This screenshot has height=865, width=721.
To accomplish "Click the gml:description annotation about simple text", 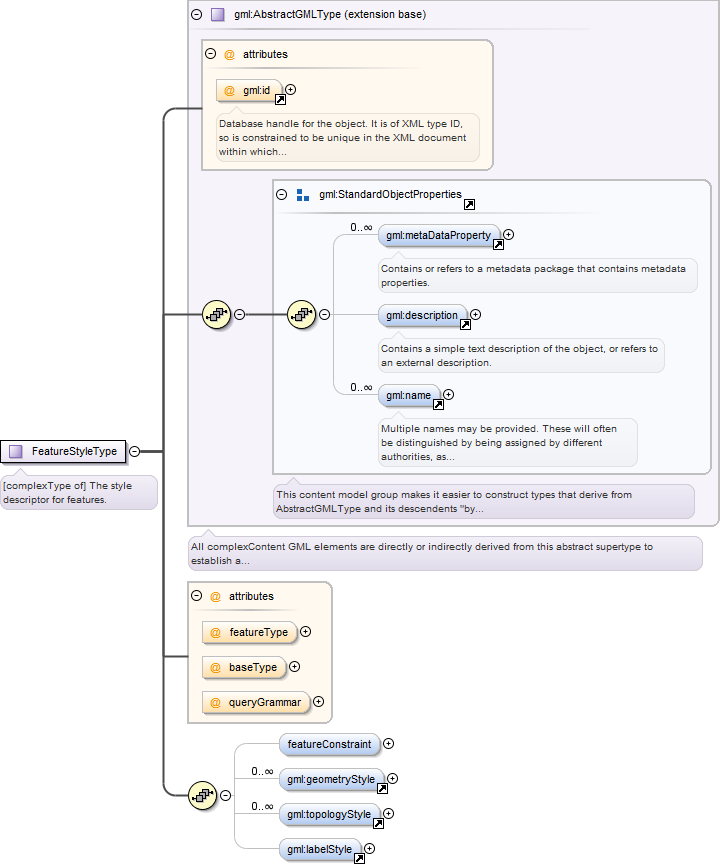I will pos(521,355).
